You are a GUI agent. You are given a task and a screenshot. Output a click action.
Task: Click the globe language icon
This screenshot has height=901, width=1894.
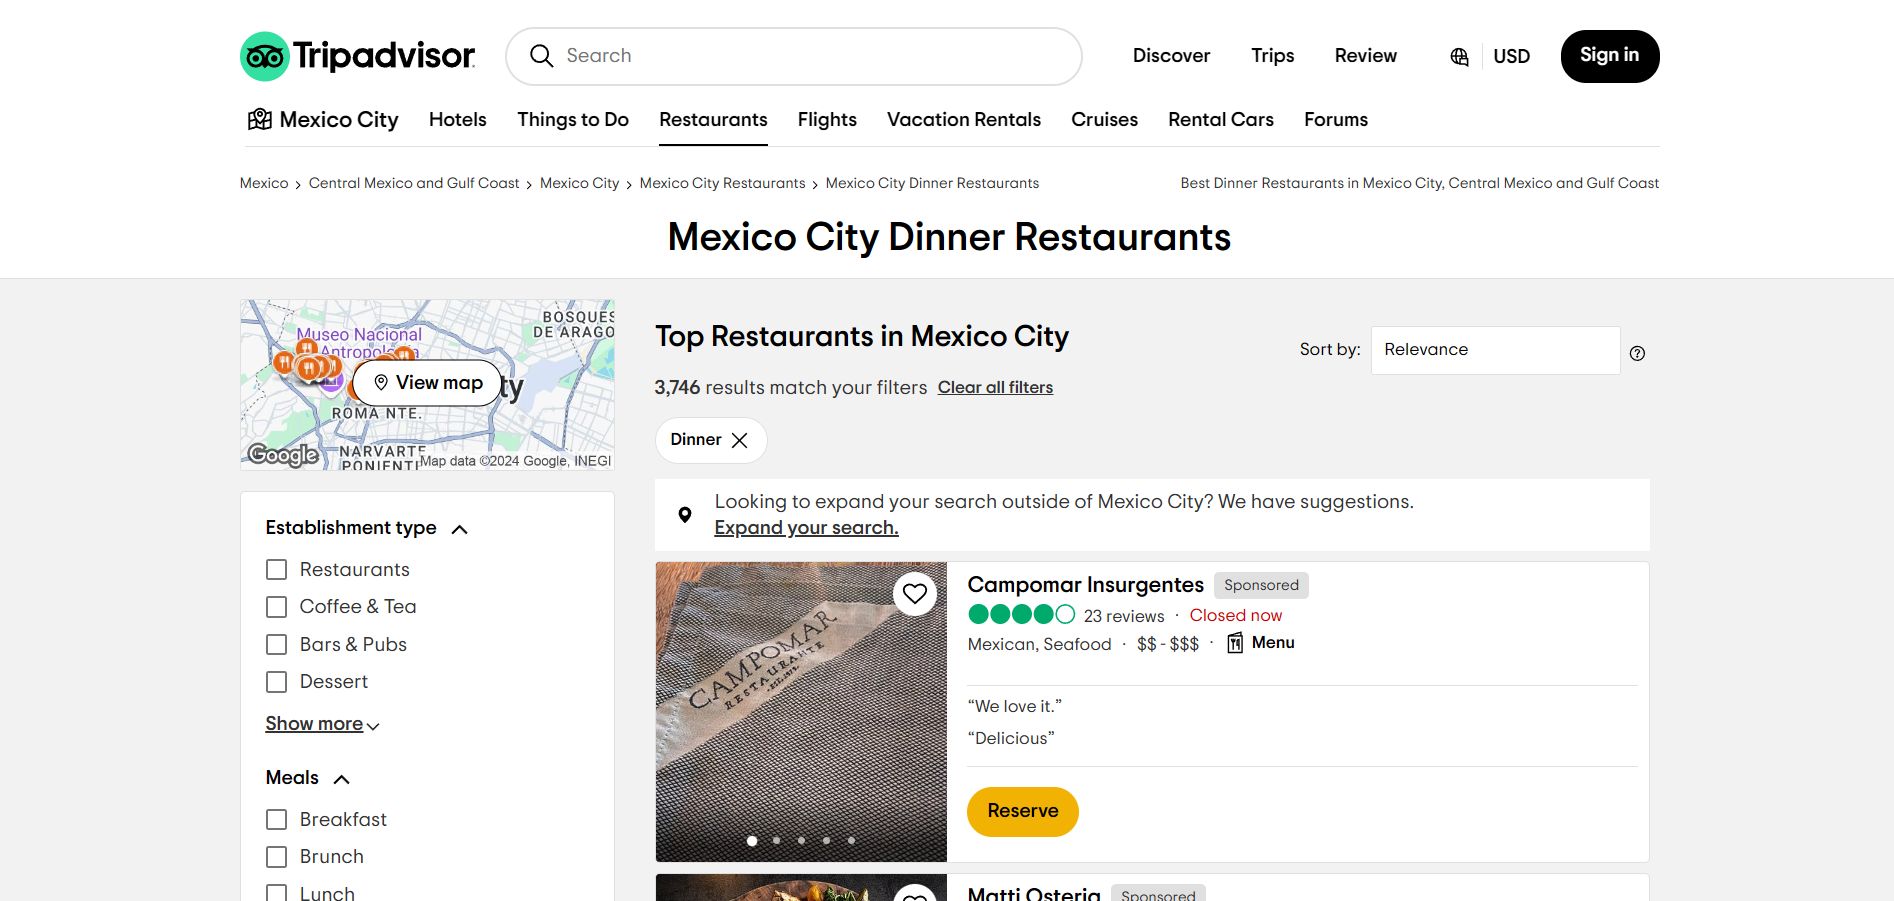(x=1459, y=57)
